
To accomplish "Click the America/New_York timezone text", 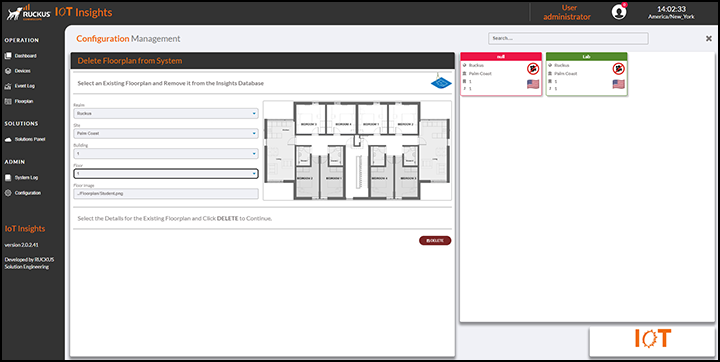I will pos(671,17).
